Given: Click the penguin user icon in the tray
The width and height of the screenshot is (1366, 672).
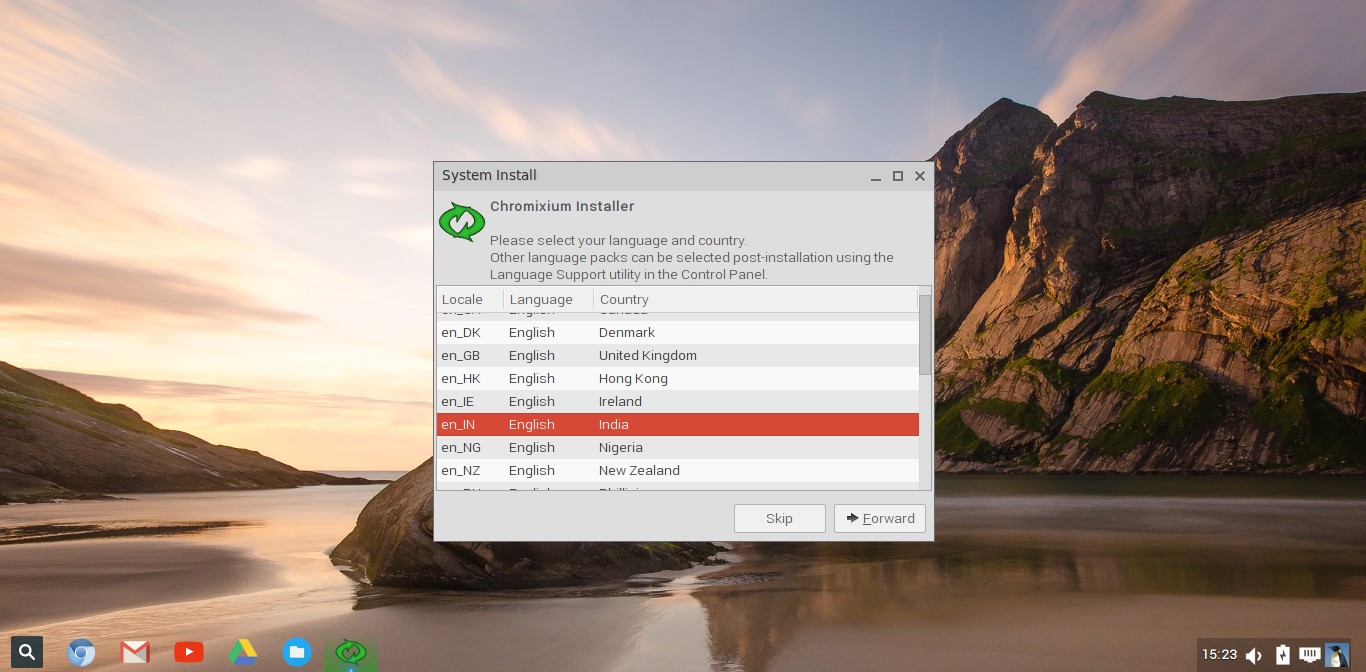Looking at the screenshot, I should pyautogui.click(x=1337, y=655).
